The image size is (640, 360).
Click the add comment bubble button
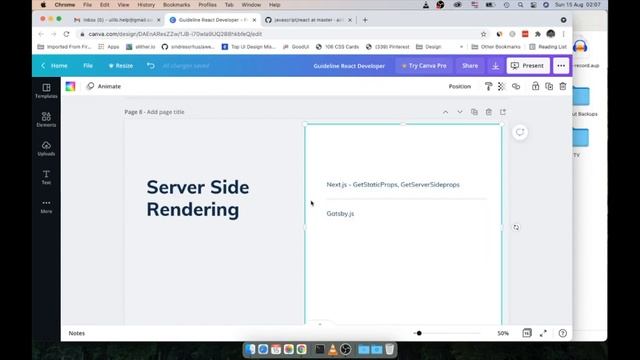(x=520, y=132)
